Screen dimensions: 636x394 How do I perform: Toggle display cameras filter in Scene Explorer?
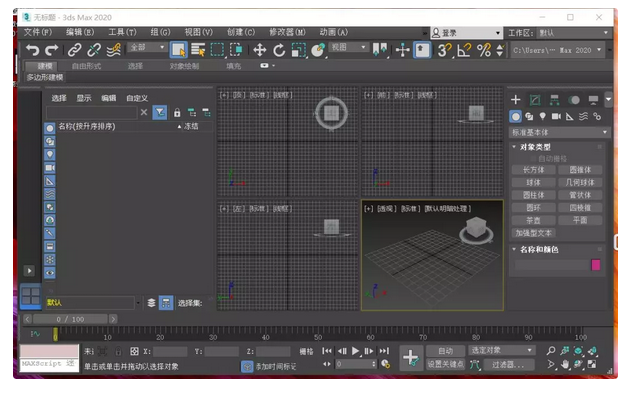49,168
